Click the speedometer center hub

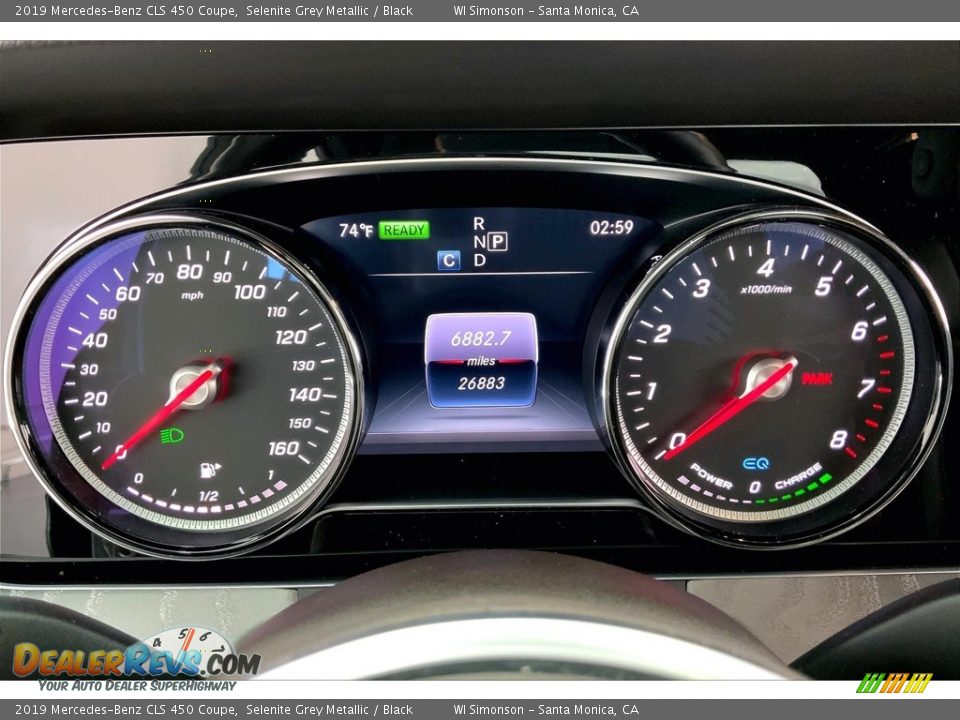(x=195, y=386)
